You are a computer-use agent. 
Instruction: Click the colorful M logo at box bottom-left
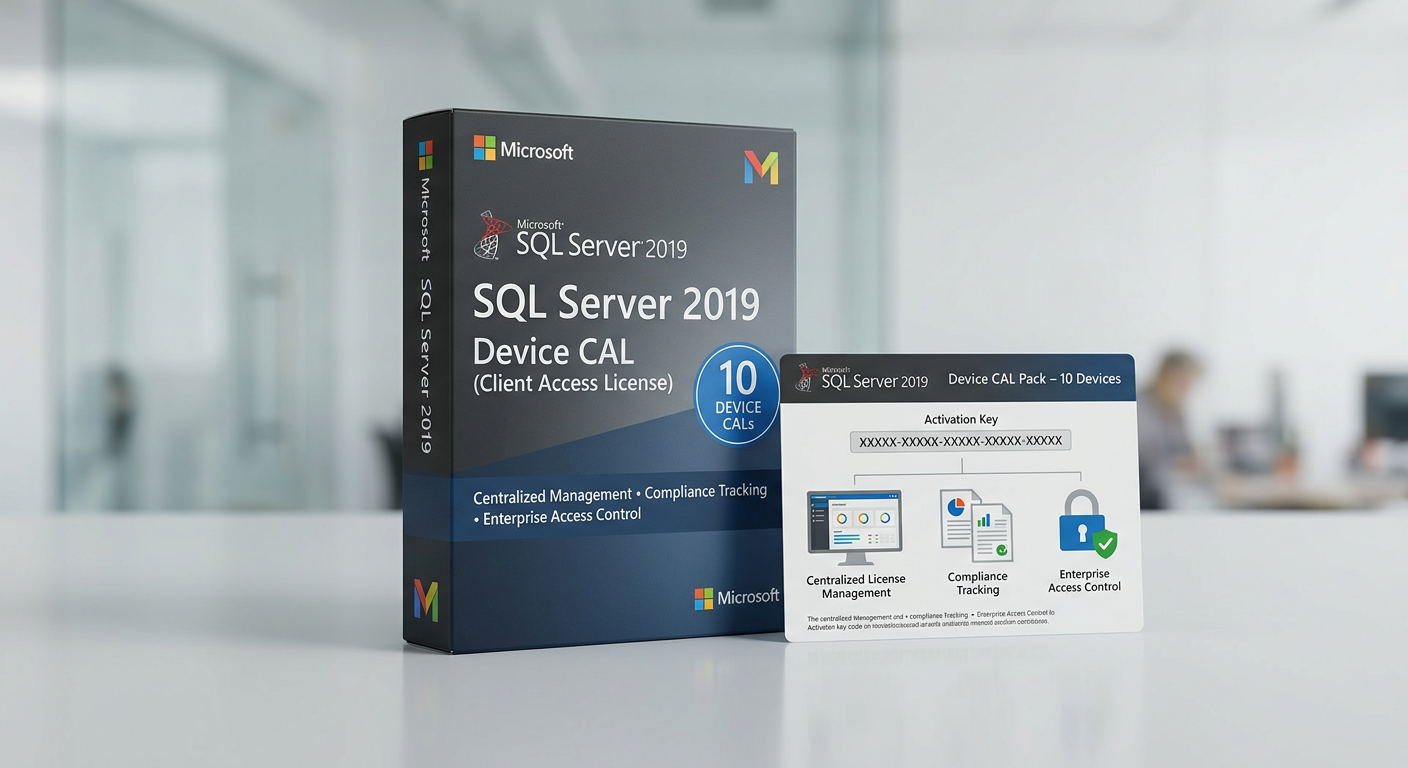point(426,598)
